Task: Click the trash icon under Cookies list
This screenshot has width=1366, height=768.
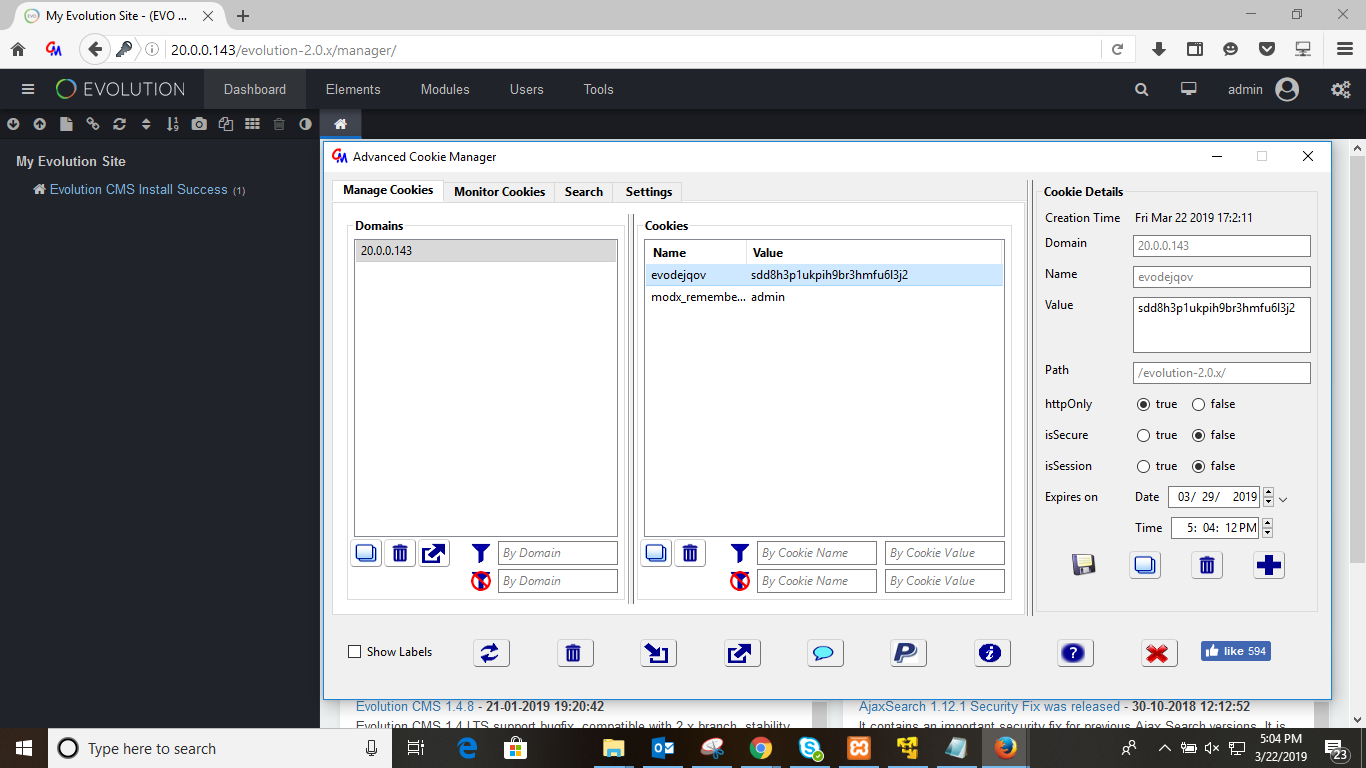Action: (x=690, y=553)
